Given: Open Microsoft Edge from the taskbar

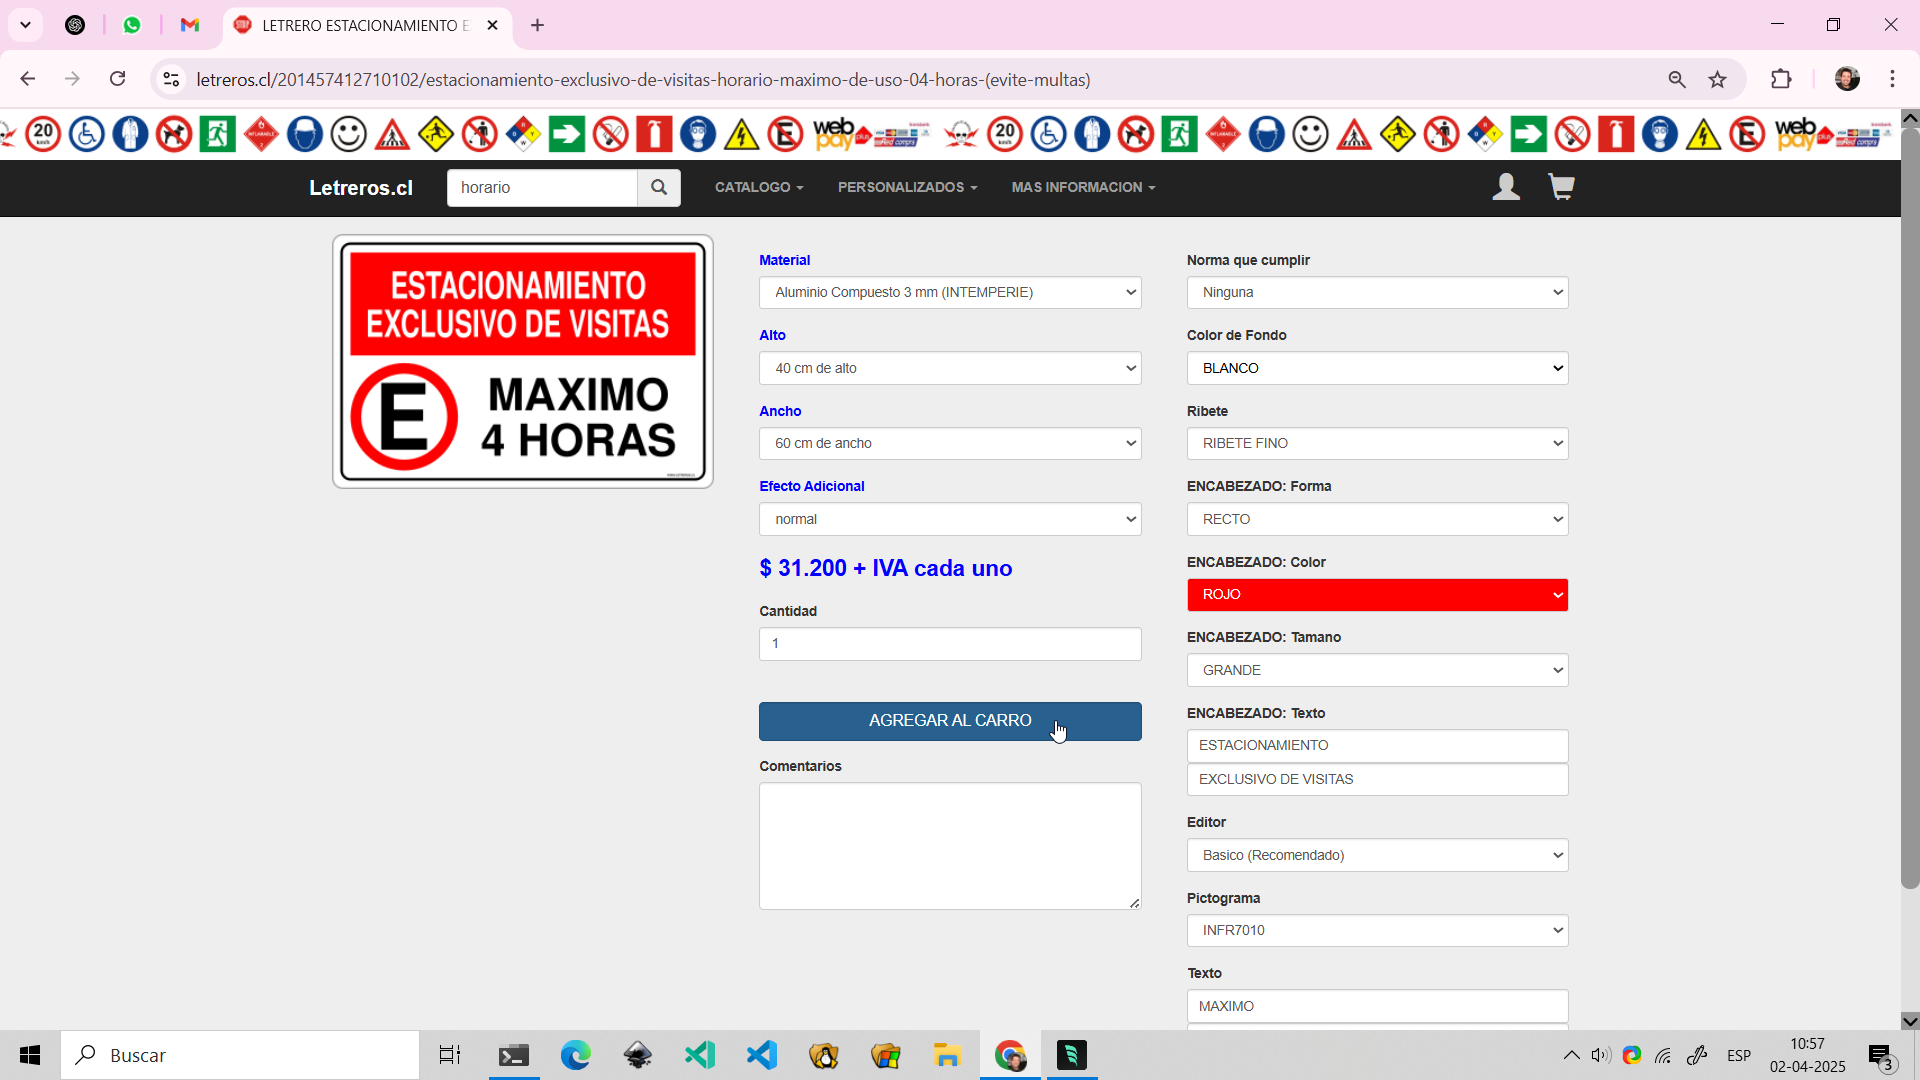Looking at the screenshot, I should [x=576, y=1055].
